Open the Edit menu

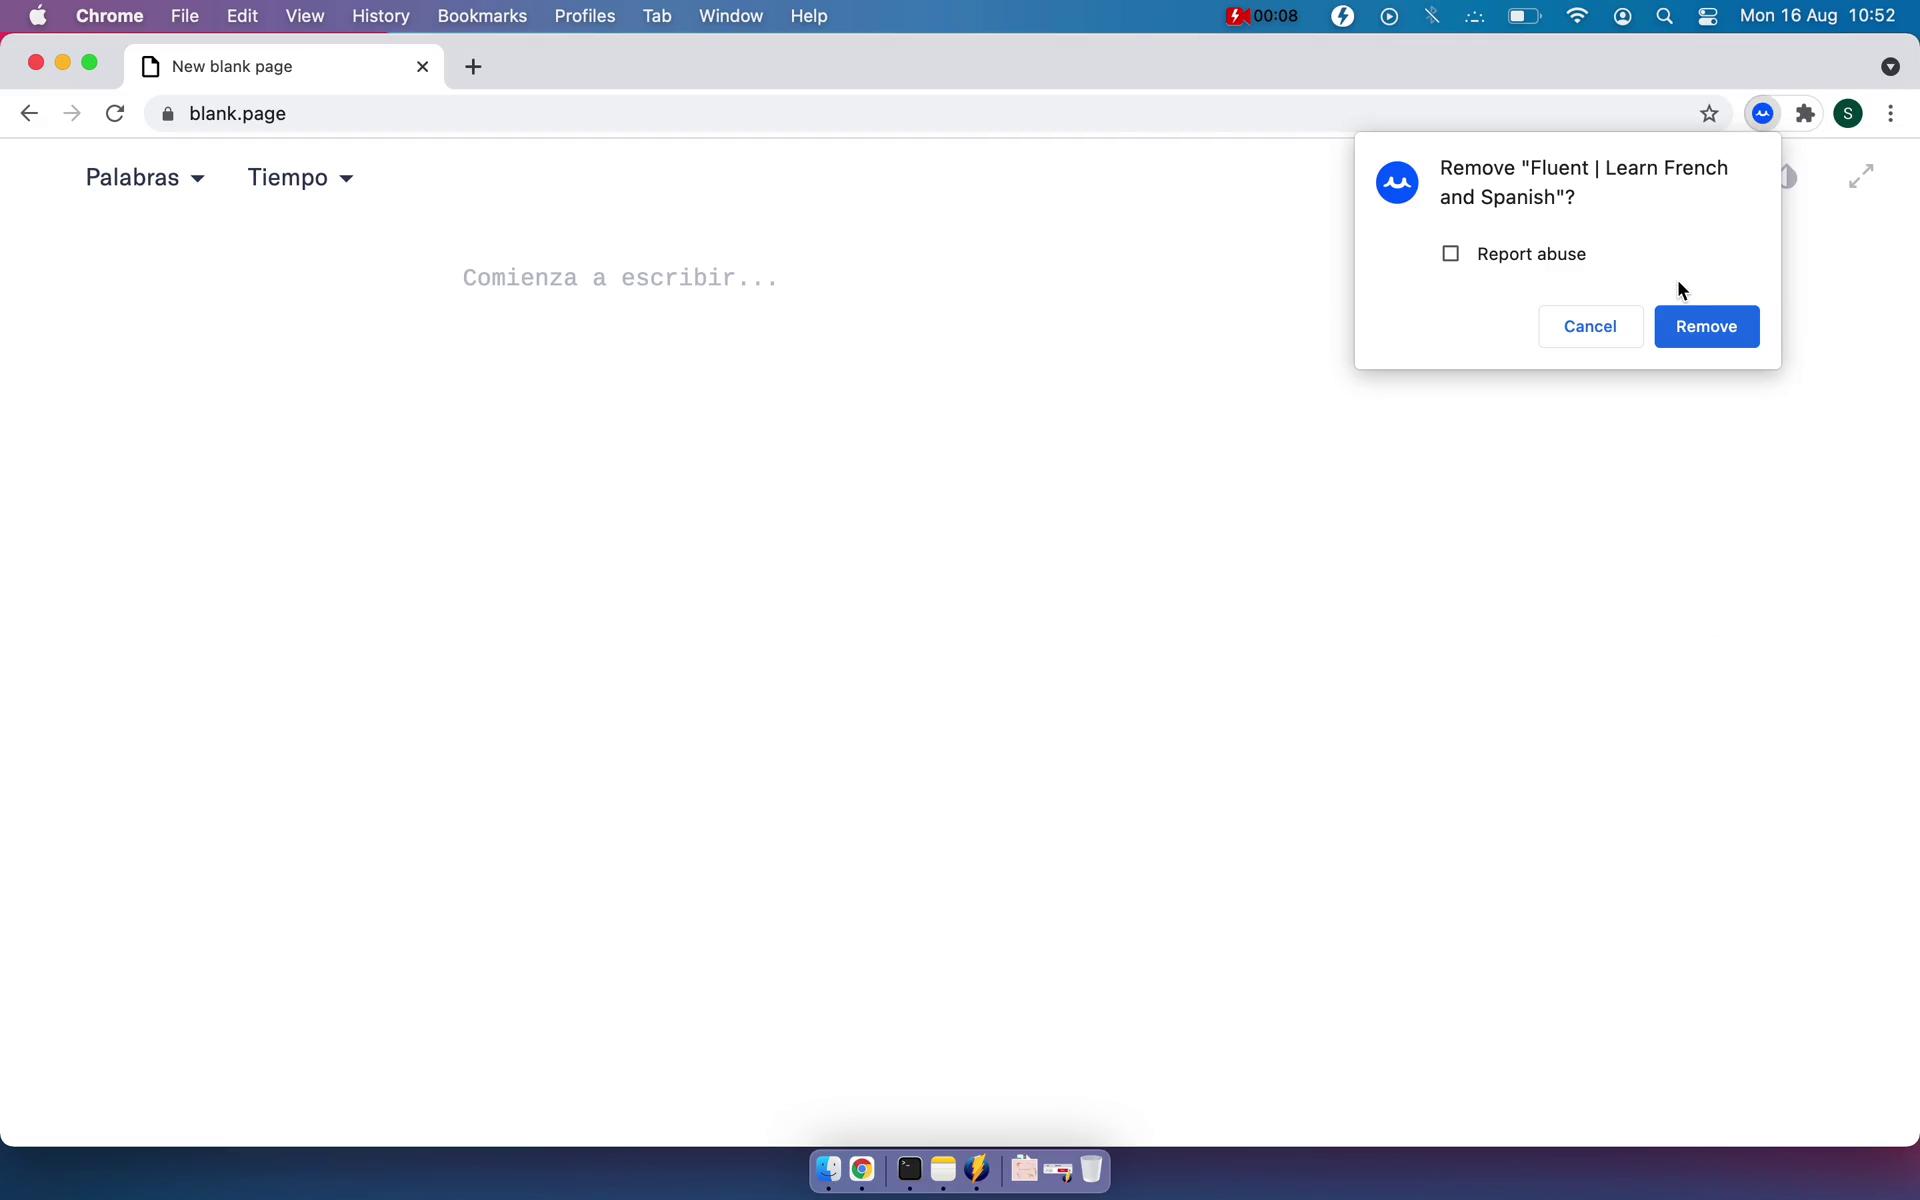tap(242, 16)
